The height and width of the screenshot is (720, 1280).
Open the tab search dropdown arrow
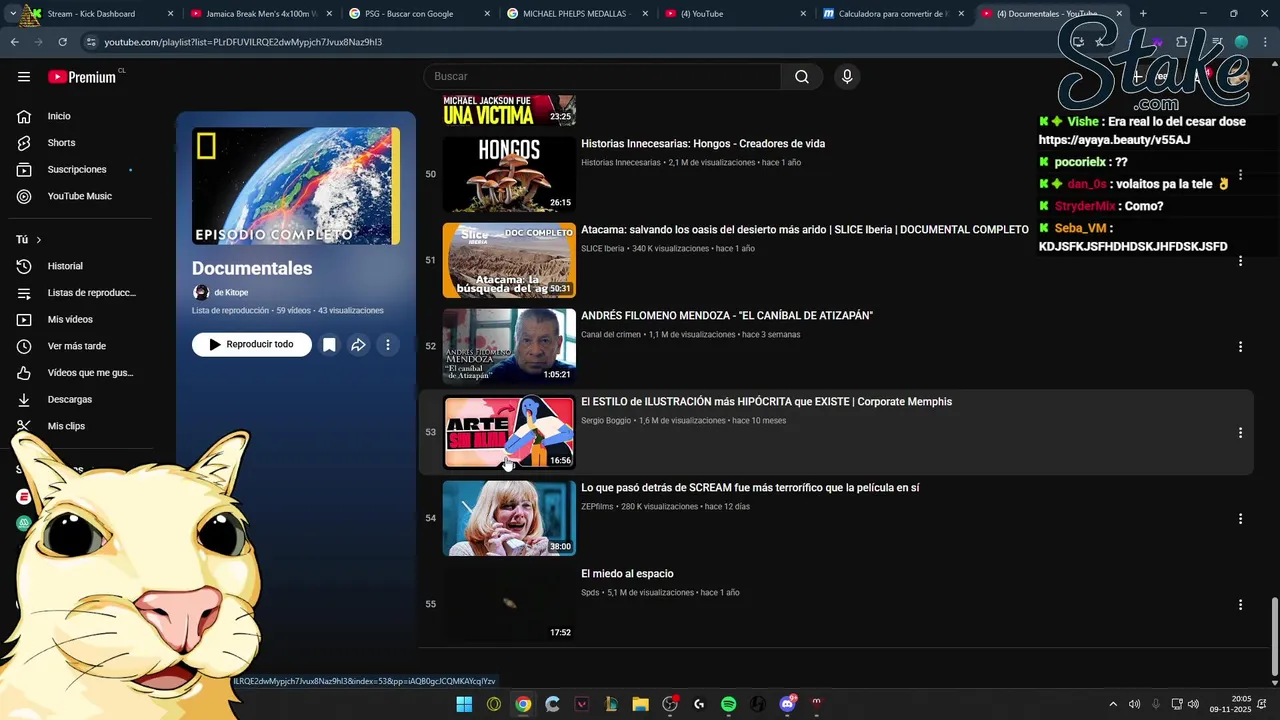(11, 14)
